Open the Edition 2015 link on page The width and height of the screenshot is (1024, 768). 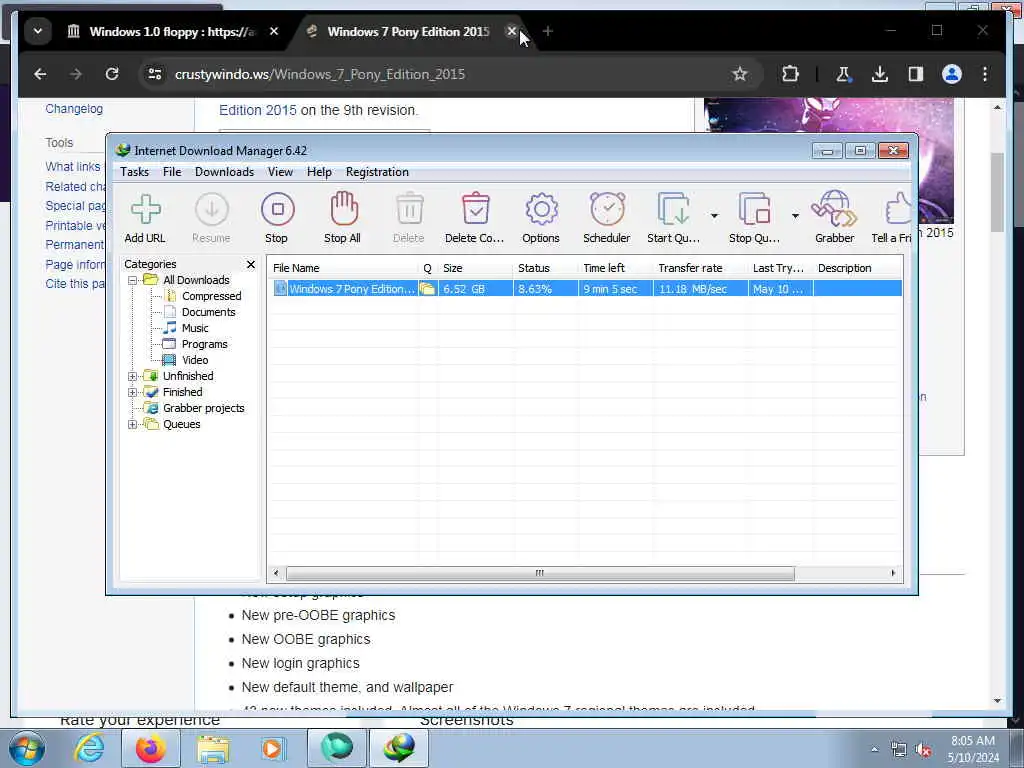(257, 110)
